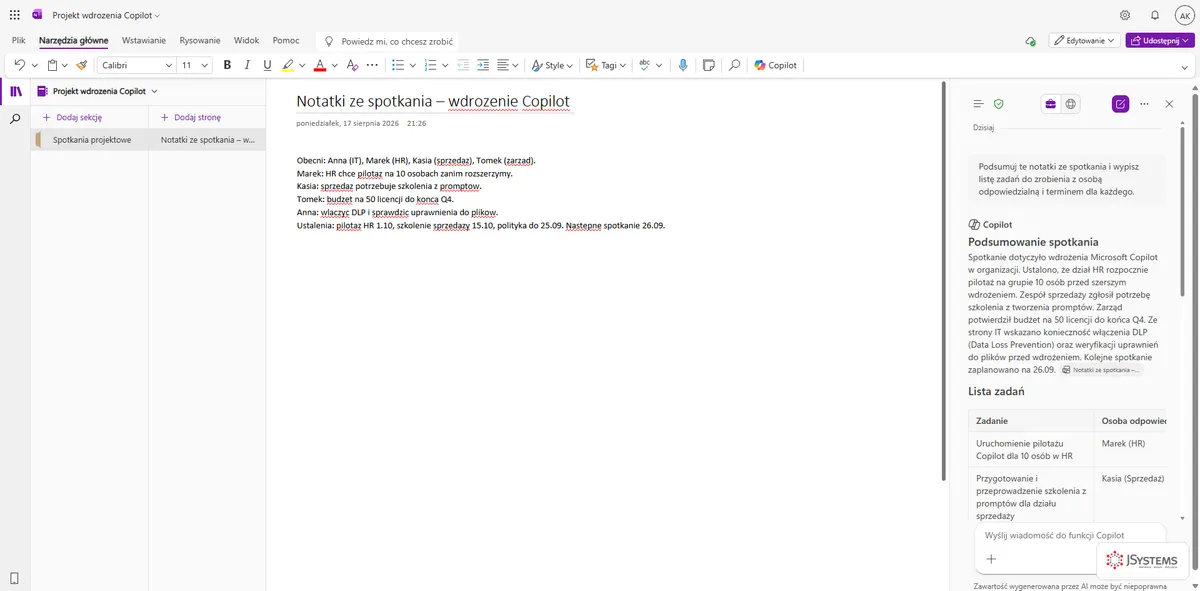Toggle the notebook navigation pane icon
This screenshot has height=591, width=1200.
15,91
